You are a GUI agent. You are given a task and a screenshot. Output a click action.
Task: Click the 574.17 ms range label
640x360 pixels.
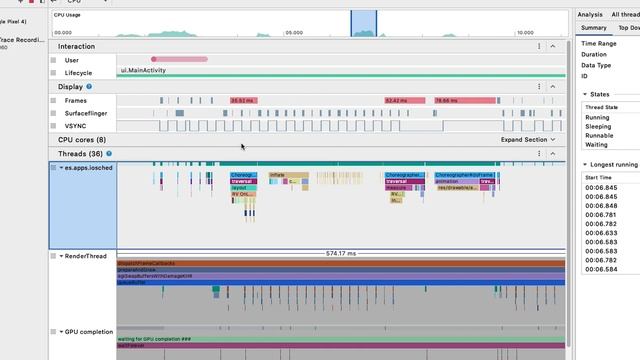click(341, 253)
